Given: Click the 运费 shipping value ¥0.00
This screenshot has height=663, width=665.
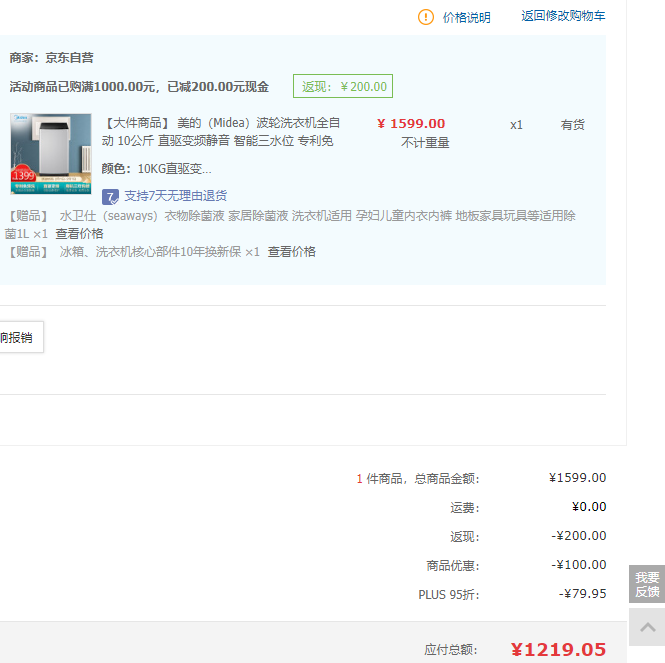Looking at the screenshot, I should tap(589, 506).
